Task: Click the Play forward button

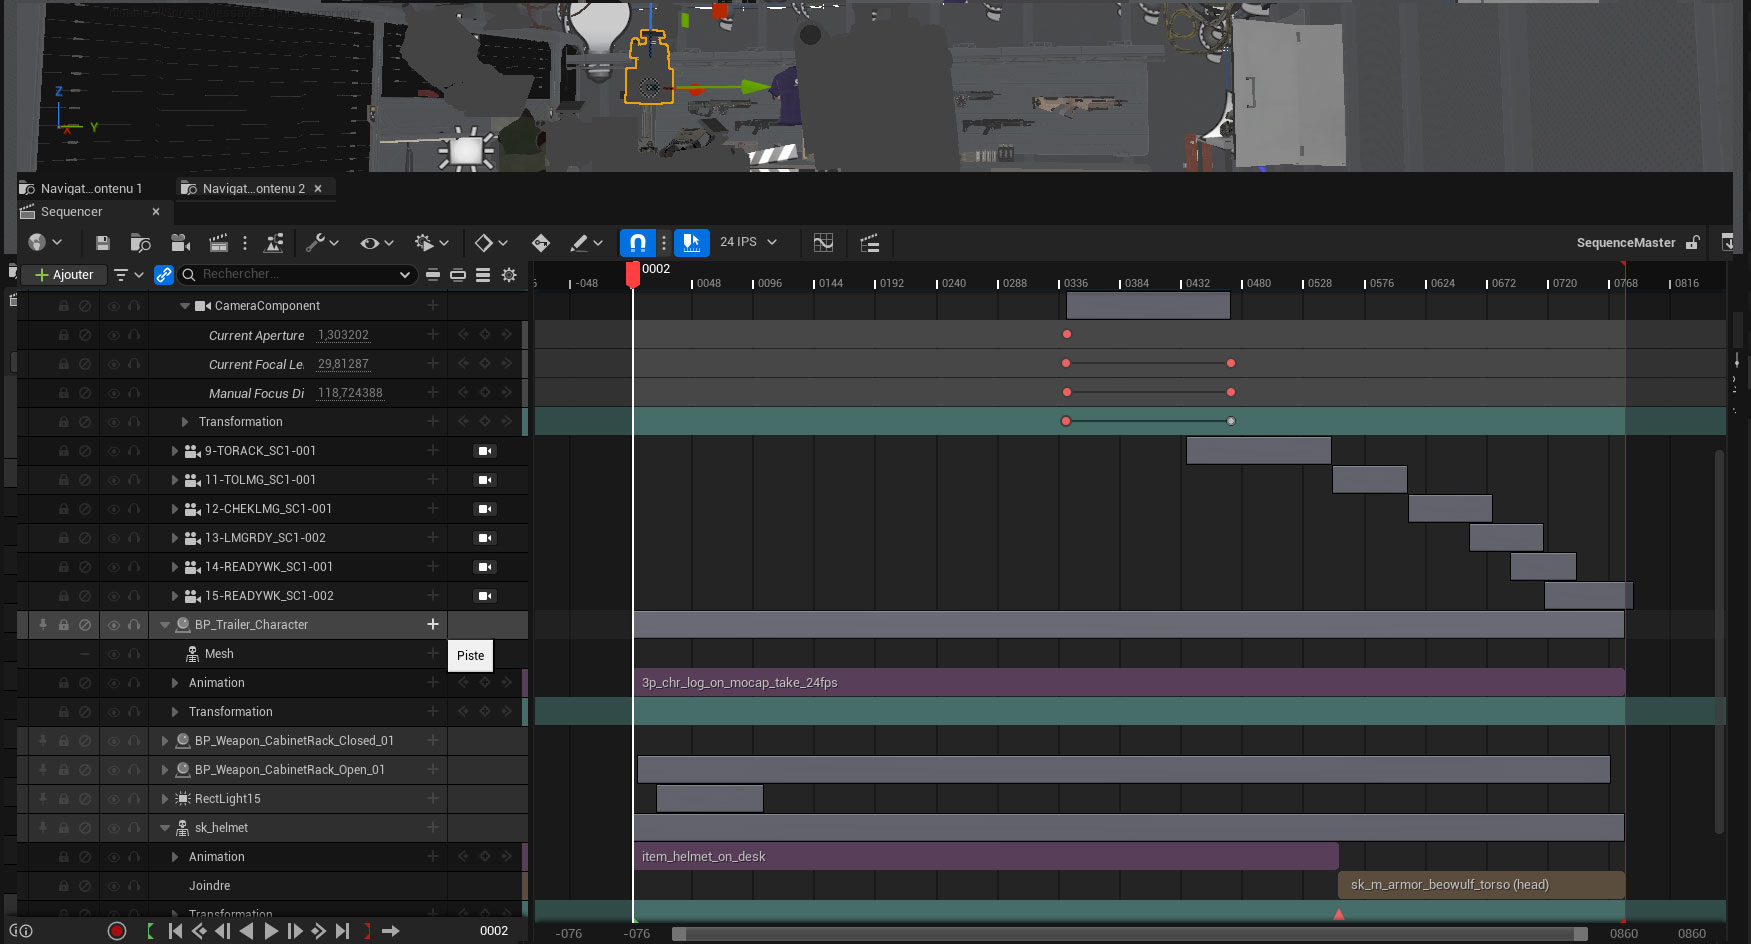Action: point(271,931)
